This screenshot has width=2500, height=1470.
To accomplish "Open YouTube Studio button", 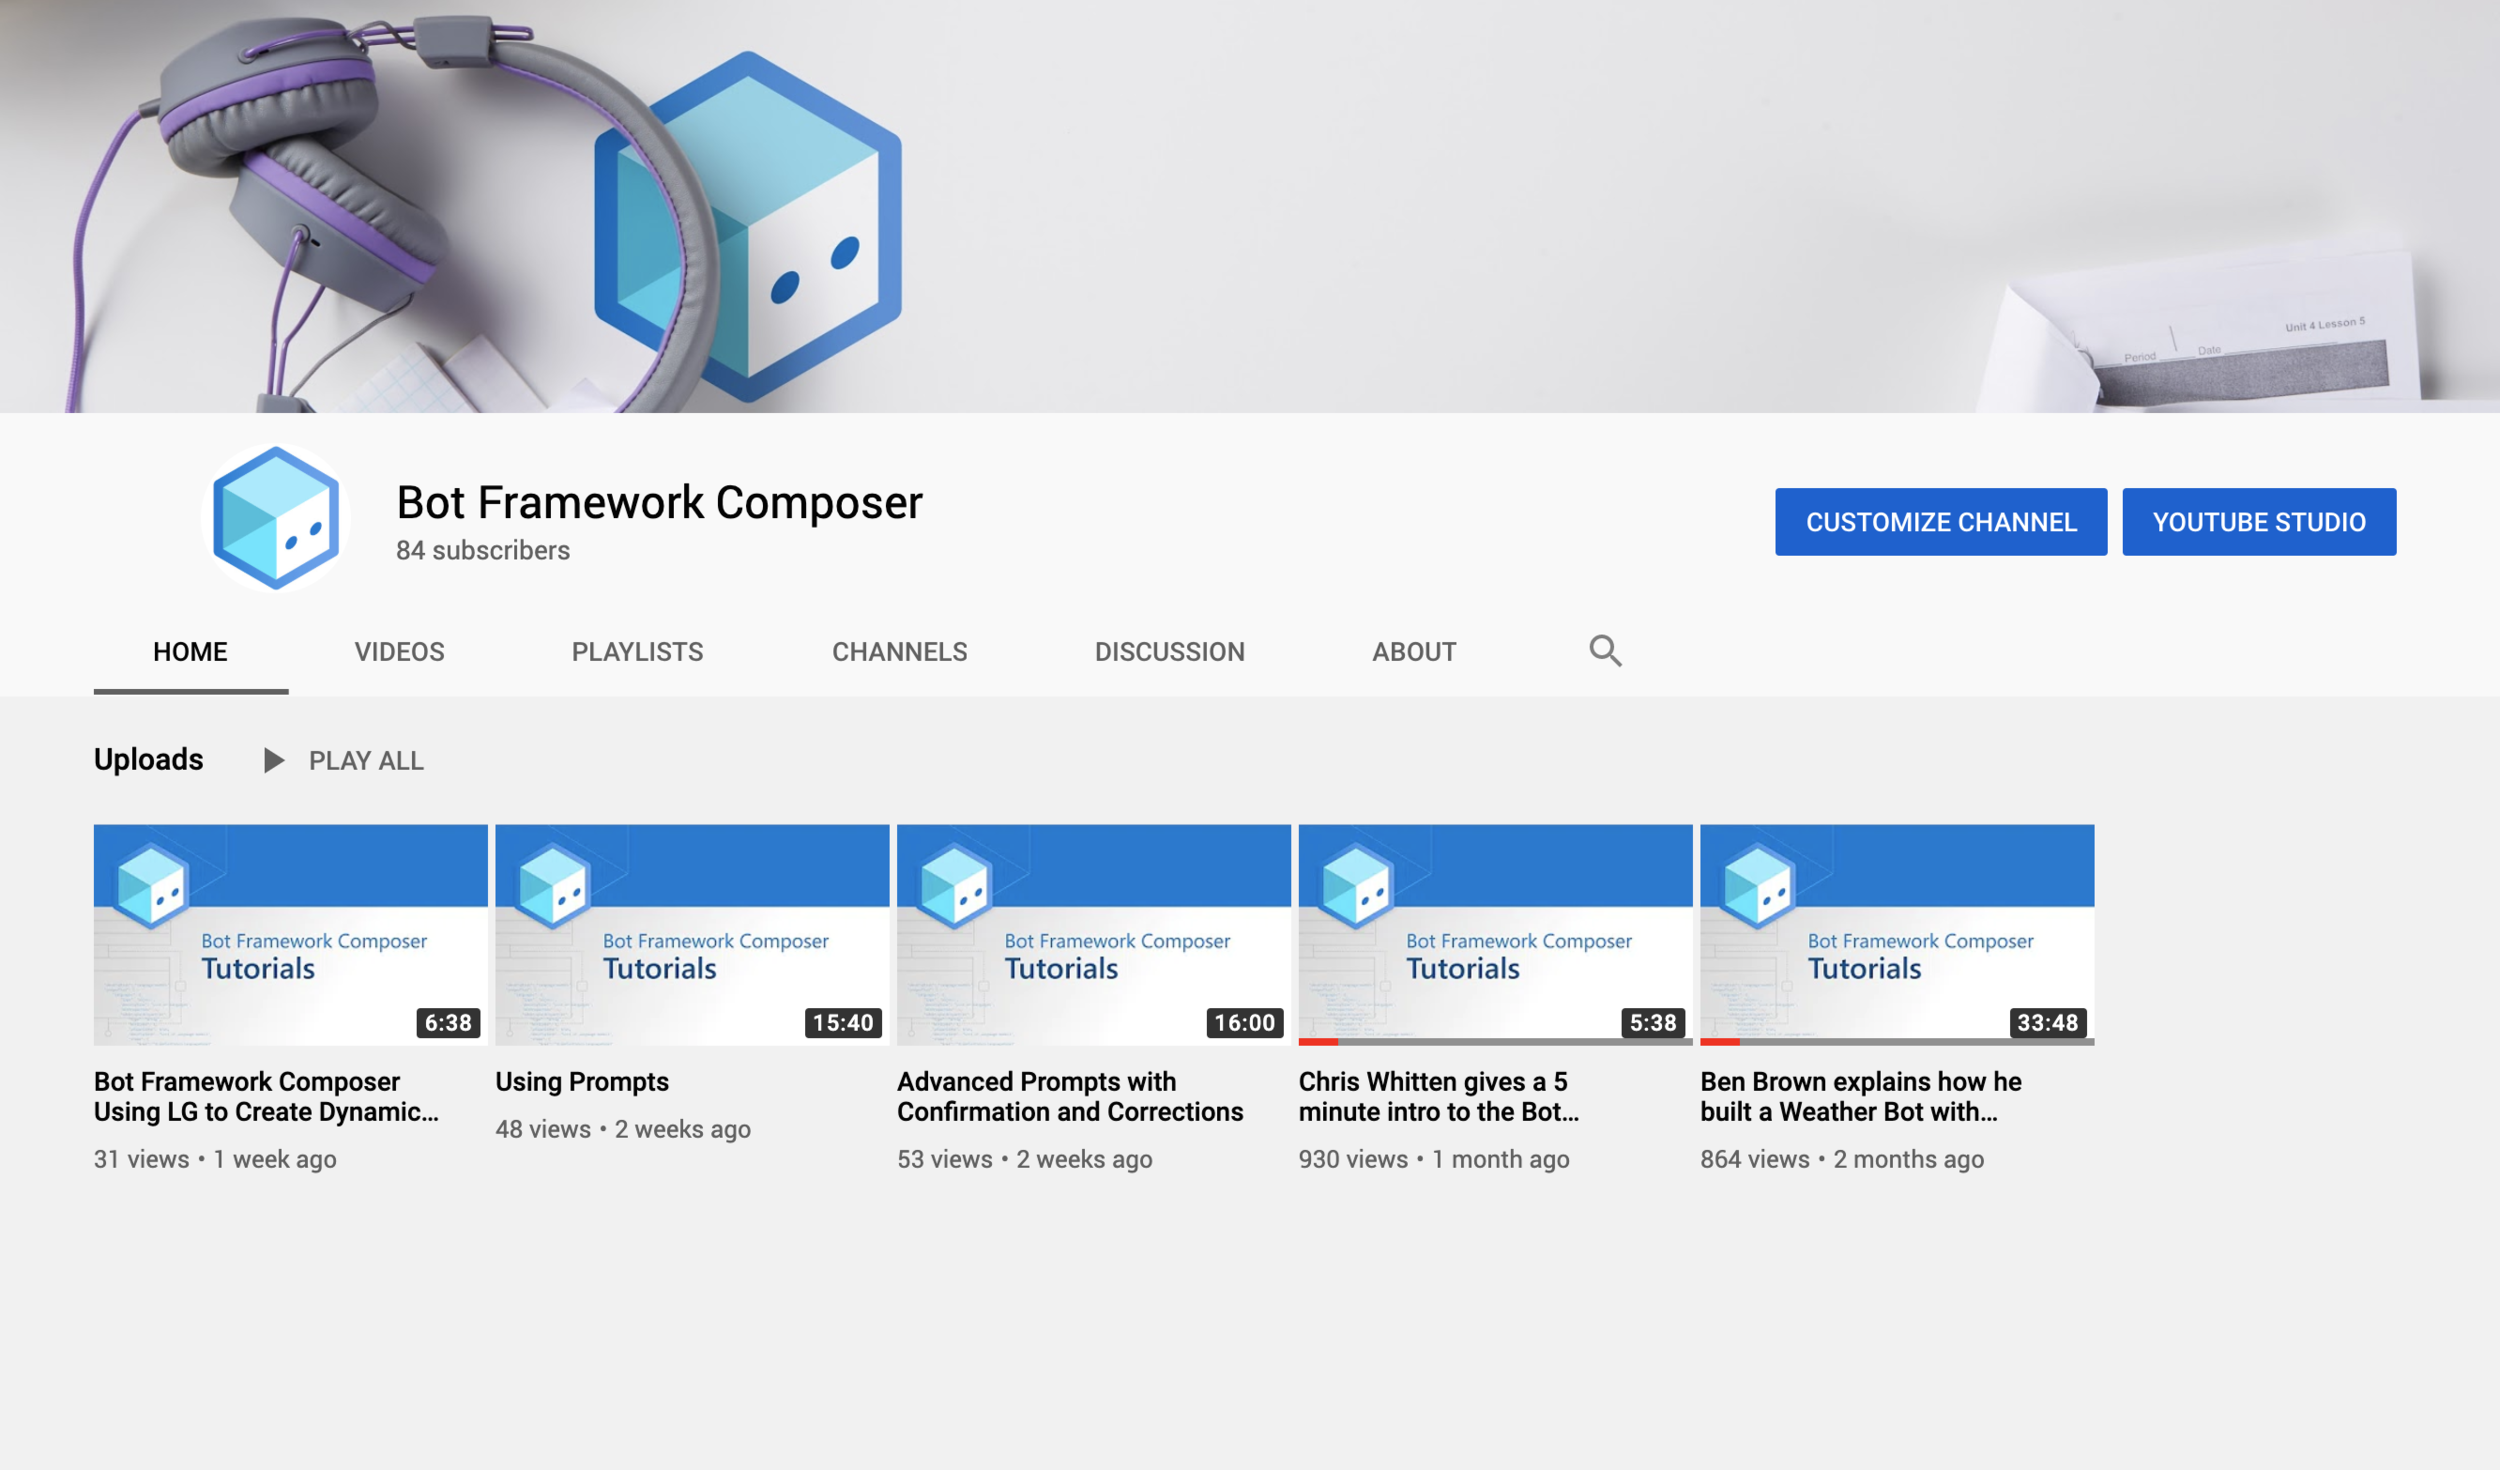I will pyautogui.click(x=2258, y=522).
